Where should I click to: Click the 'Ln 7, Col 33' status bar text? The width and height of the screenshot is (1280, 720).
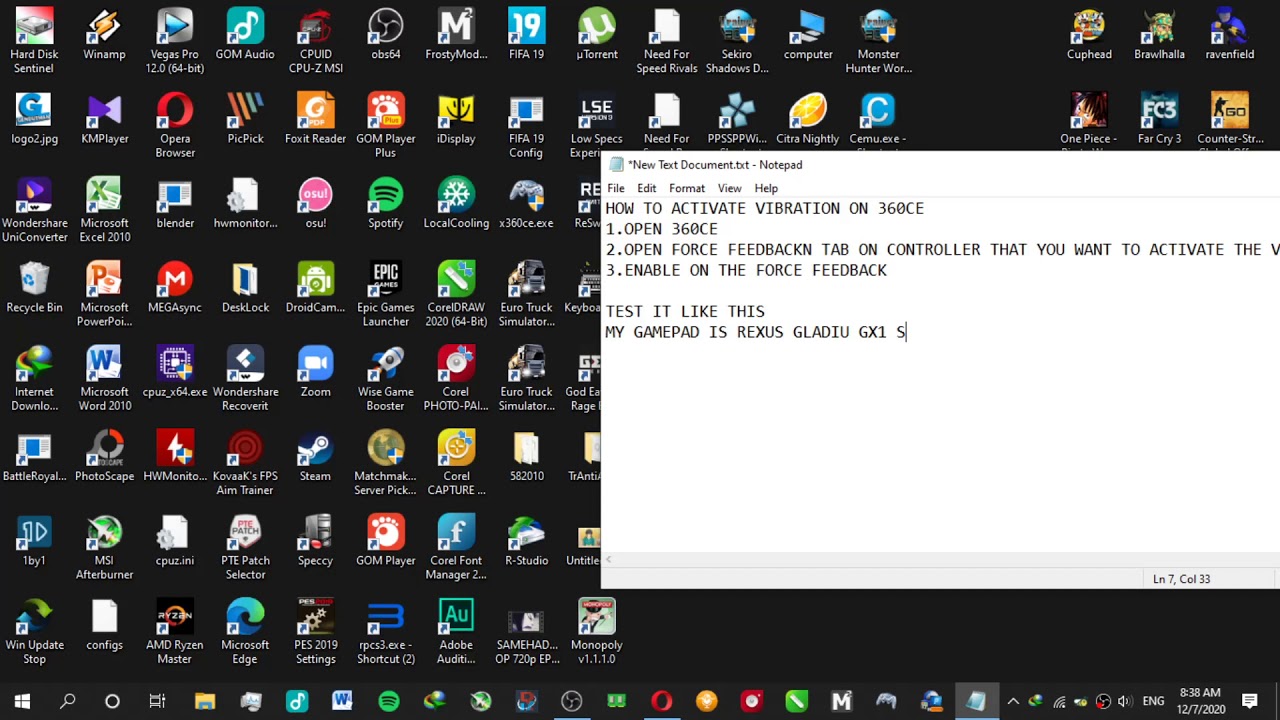[x=1181, y=579]
